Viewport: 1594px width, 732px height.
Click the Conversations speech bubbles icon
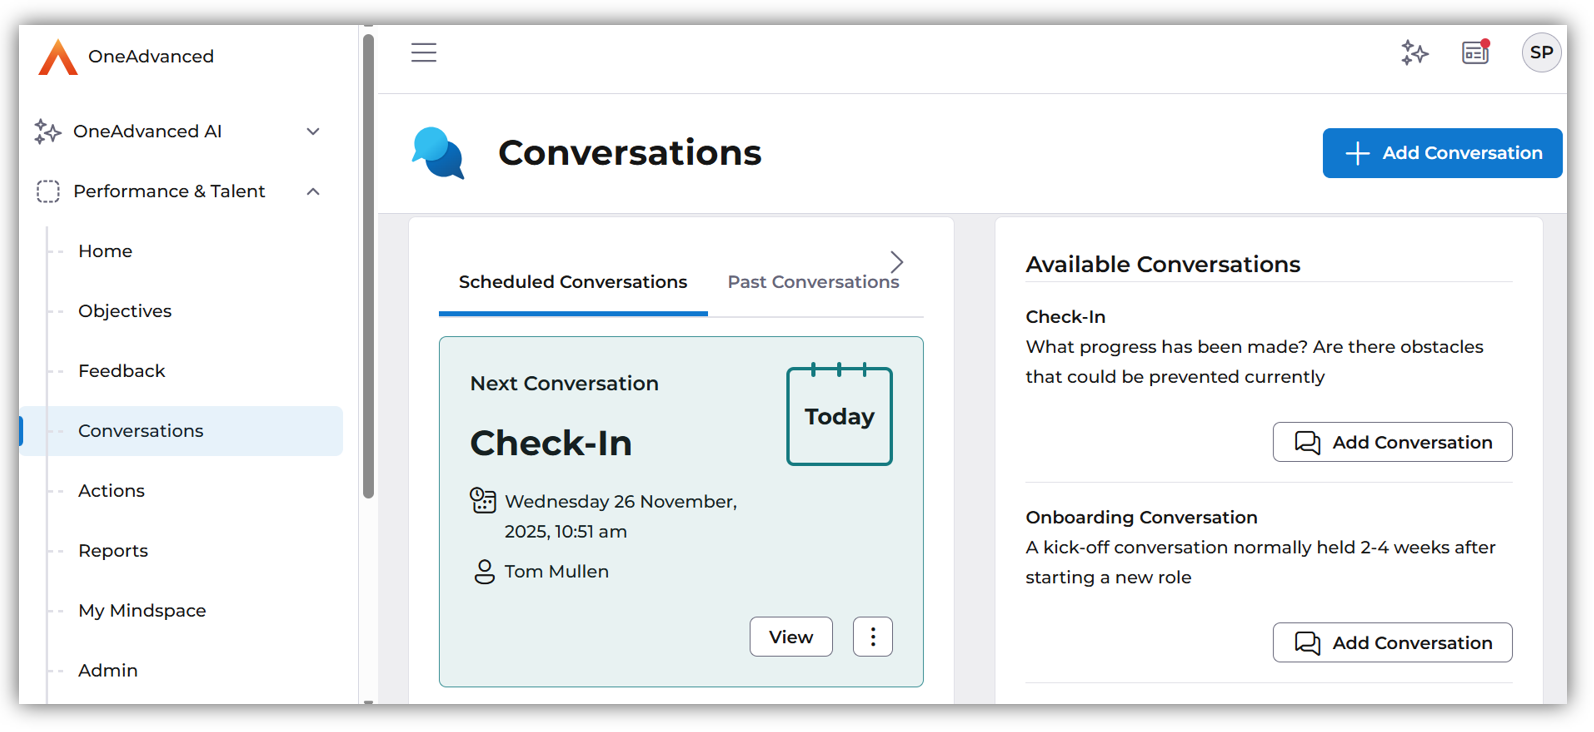coord(438,153)
